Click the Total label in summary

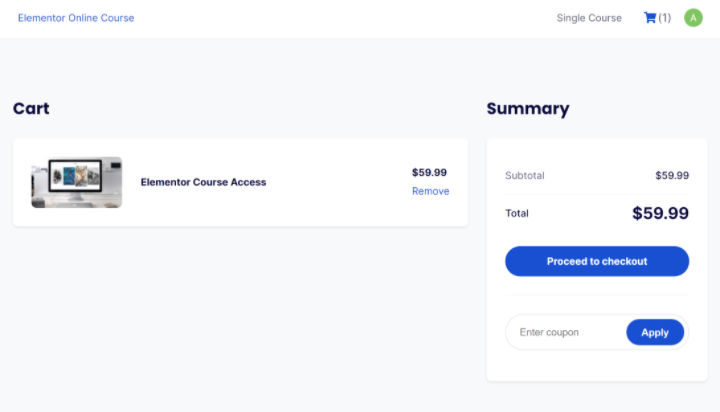(517, 213)
